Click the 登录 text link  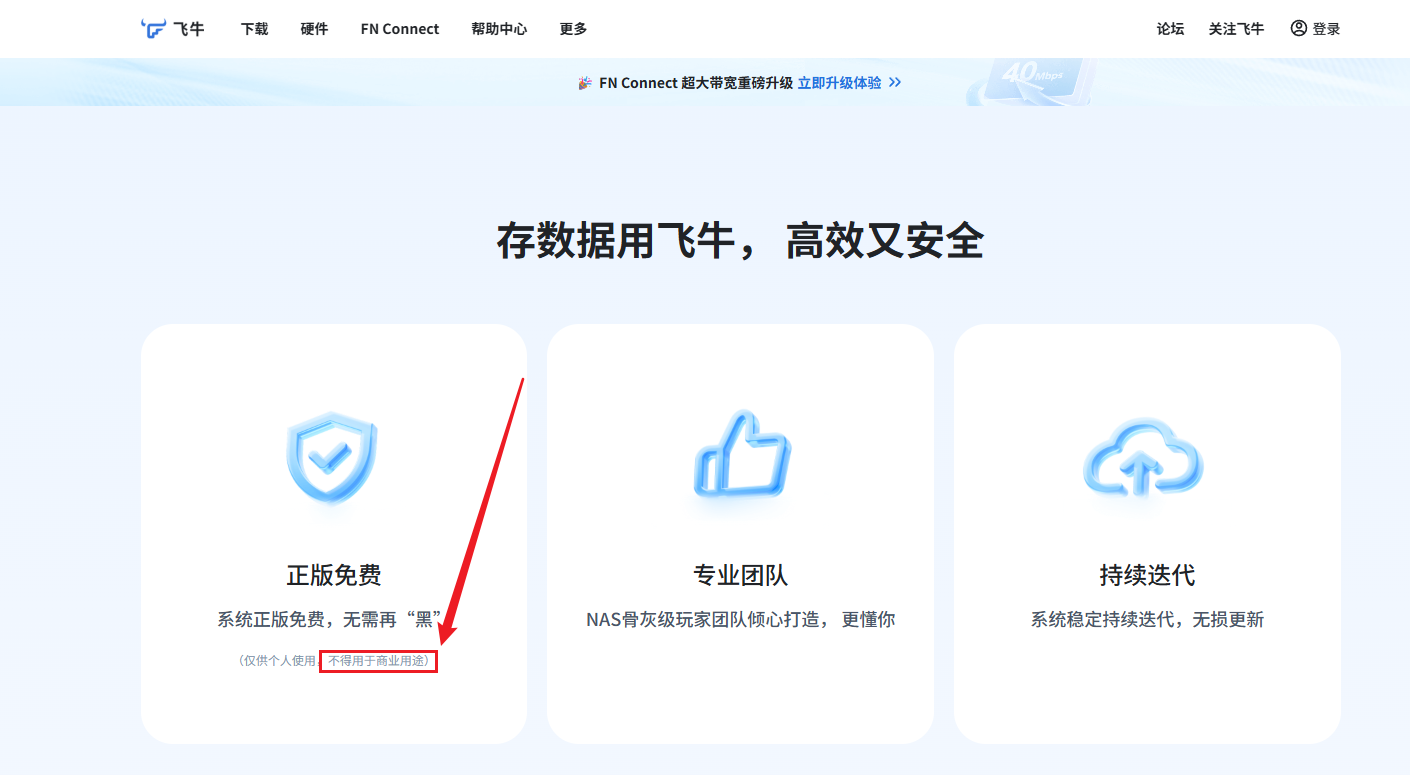pyautogui.click(x=1326, y=29)
